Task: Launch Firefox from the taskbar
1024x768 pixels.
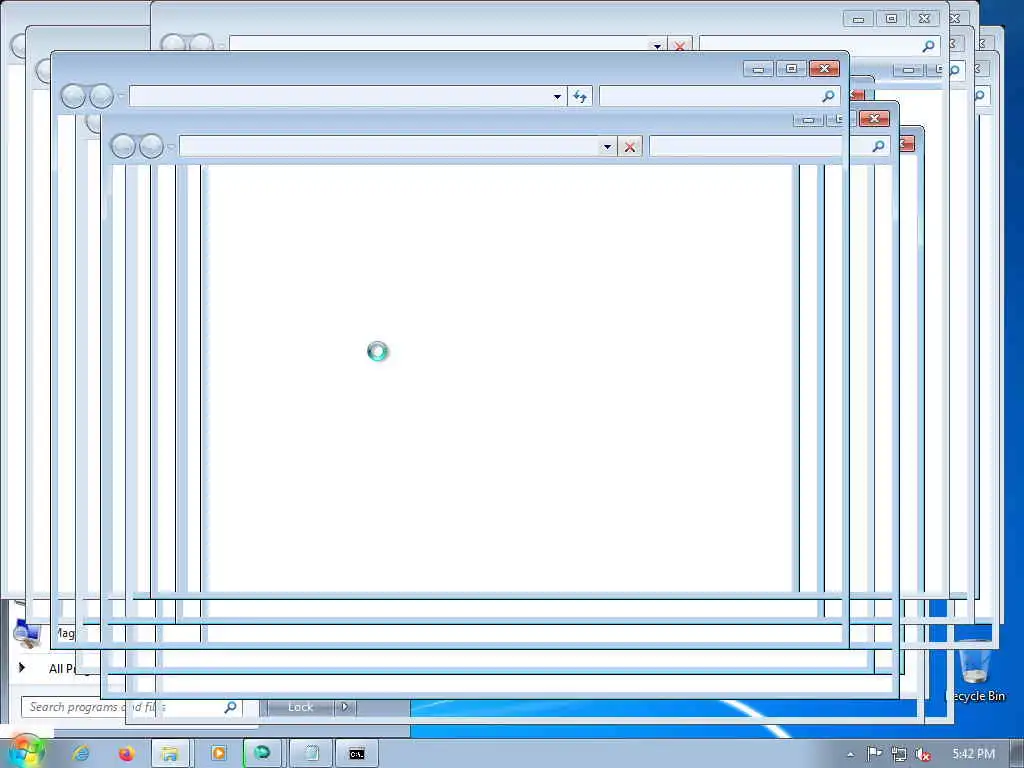Action: coord(127,754)
